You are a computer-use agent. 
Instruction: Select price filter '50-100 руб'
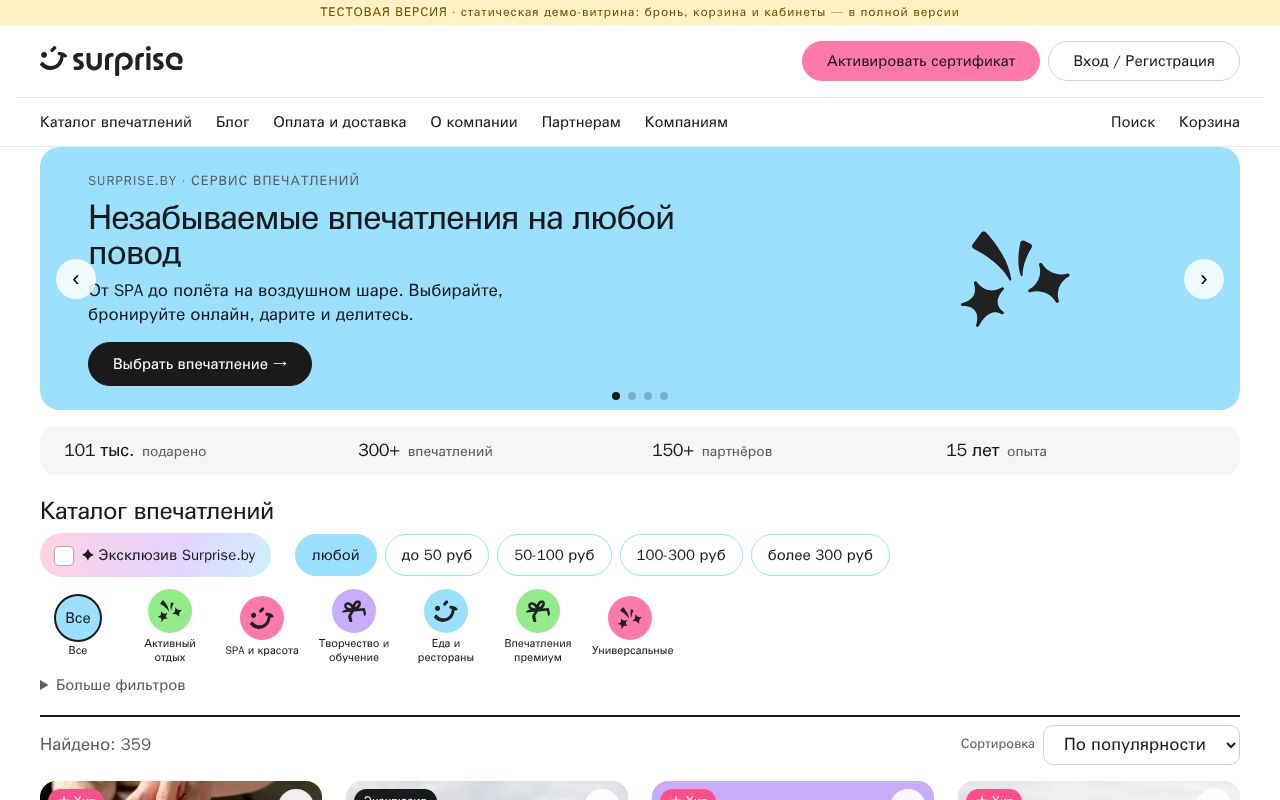(x=554, y=555)
